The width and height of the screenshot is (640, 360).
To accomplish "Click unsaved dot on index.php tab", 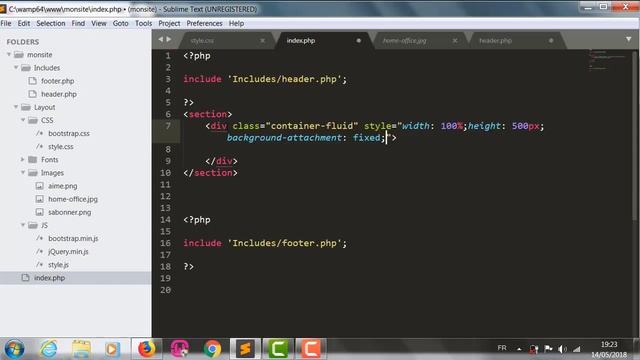I will tap(358, 40).
